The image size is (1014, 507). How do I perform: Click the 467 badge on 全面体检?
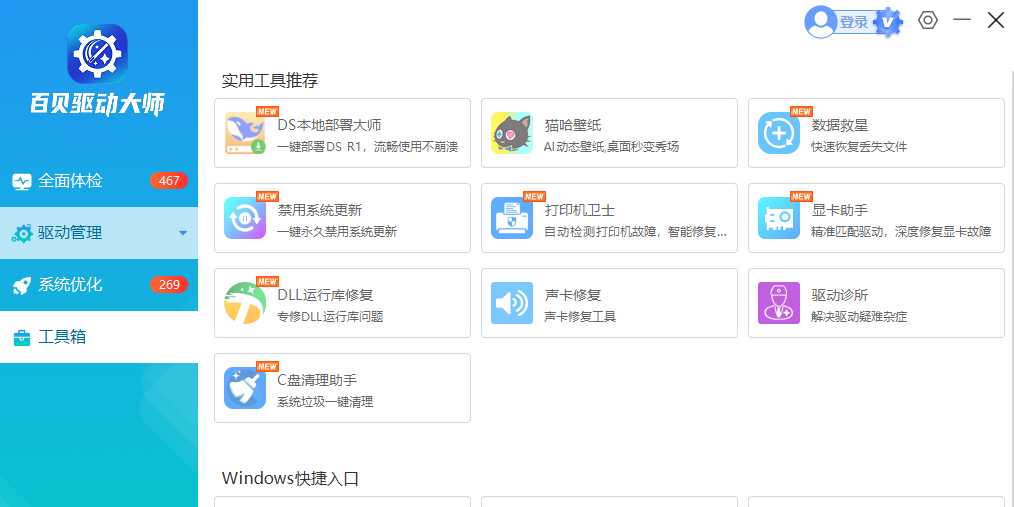169,181
